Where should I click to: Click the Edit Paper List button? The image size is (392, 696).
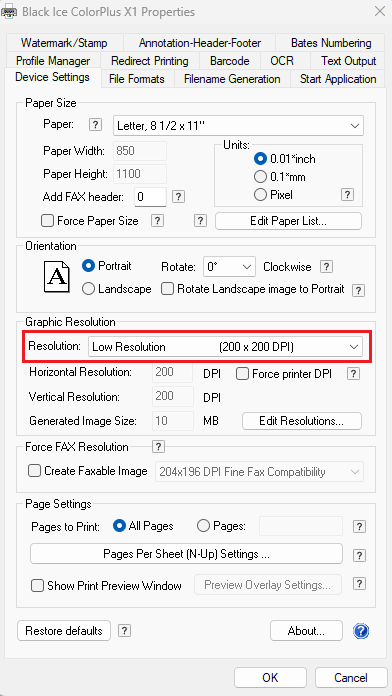click(289, 221)
